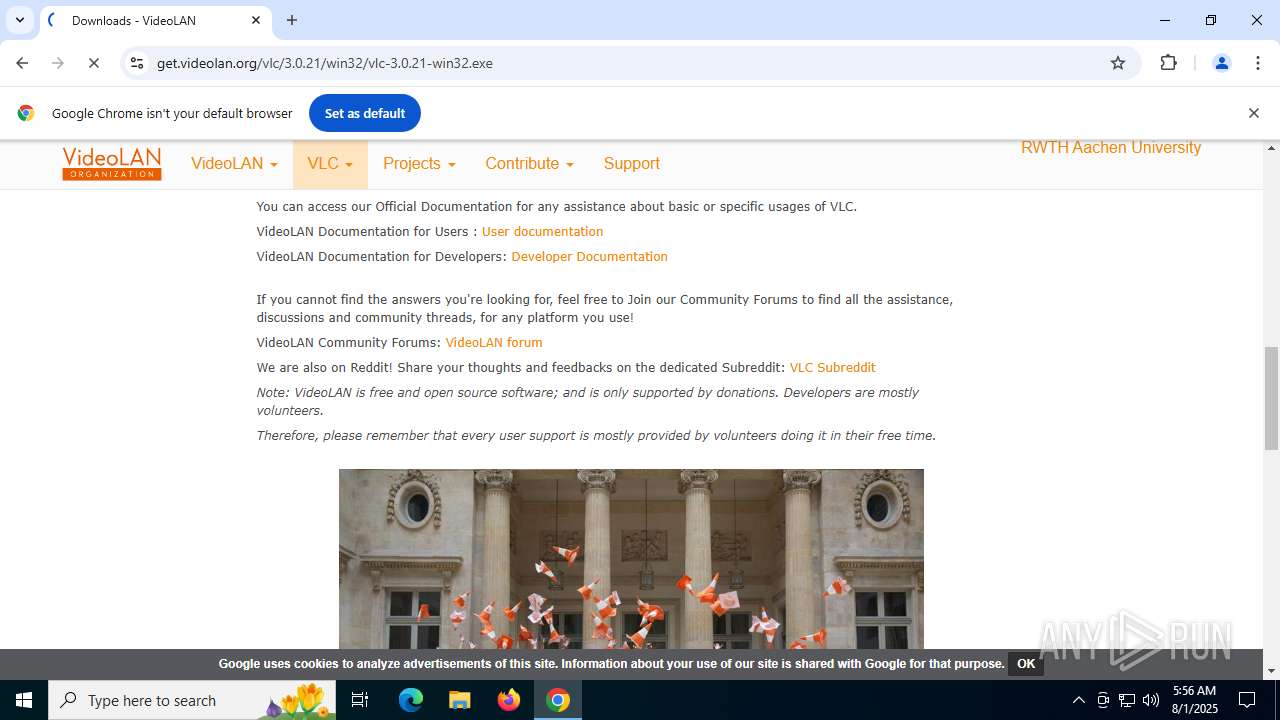
Task: Accept cookie notice with OK button
Action: click(x=1026, y=664)
